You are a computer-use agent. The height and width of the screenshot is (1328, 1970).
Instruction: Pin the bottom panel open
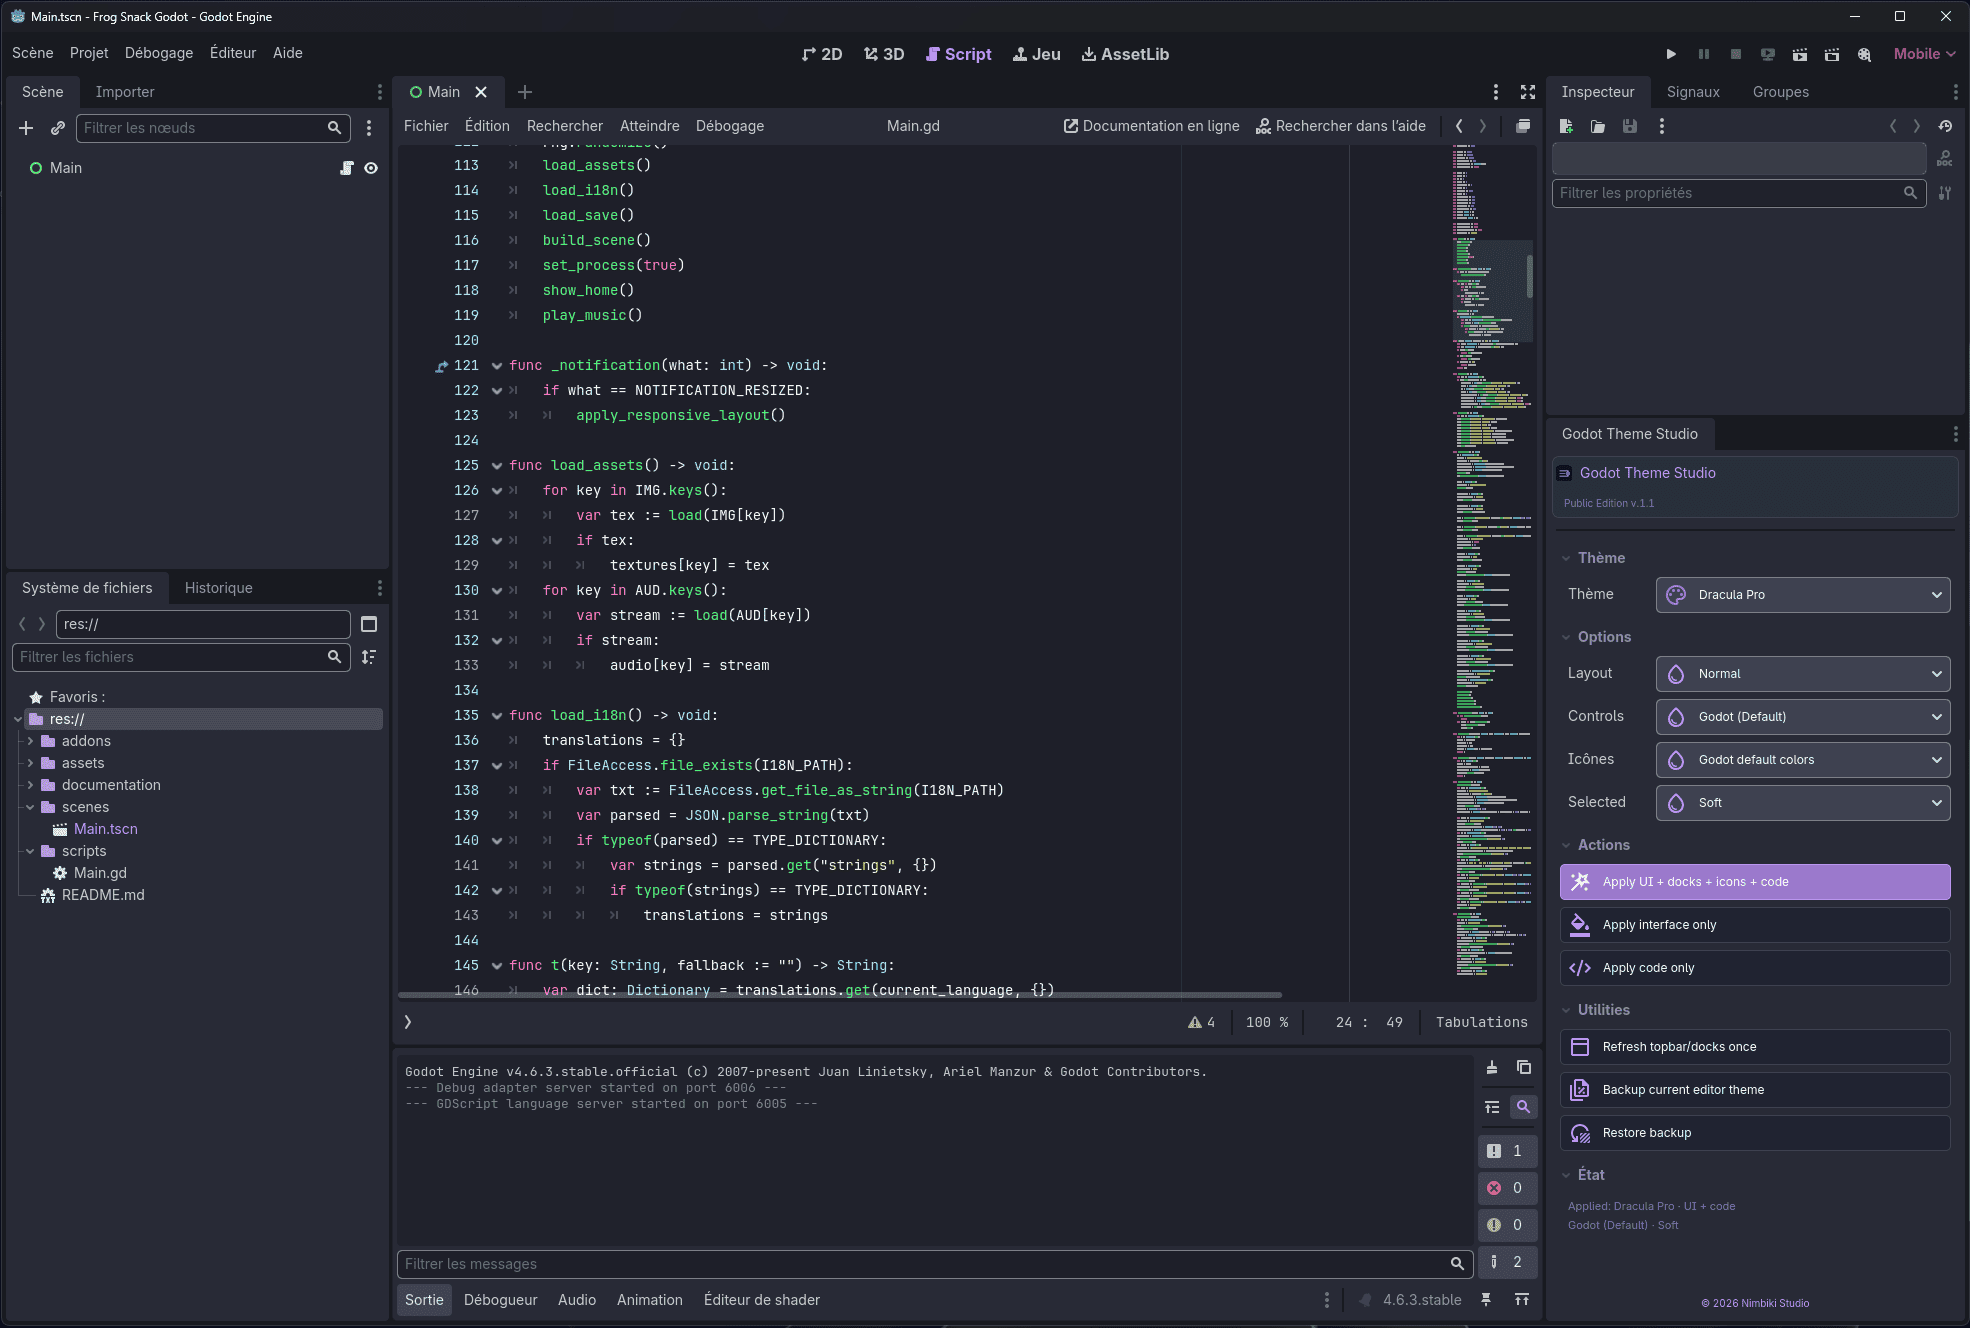pos(1486,1300)
